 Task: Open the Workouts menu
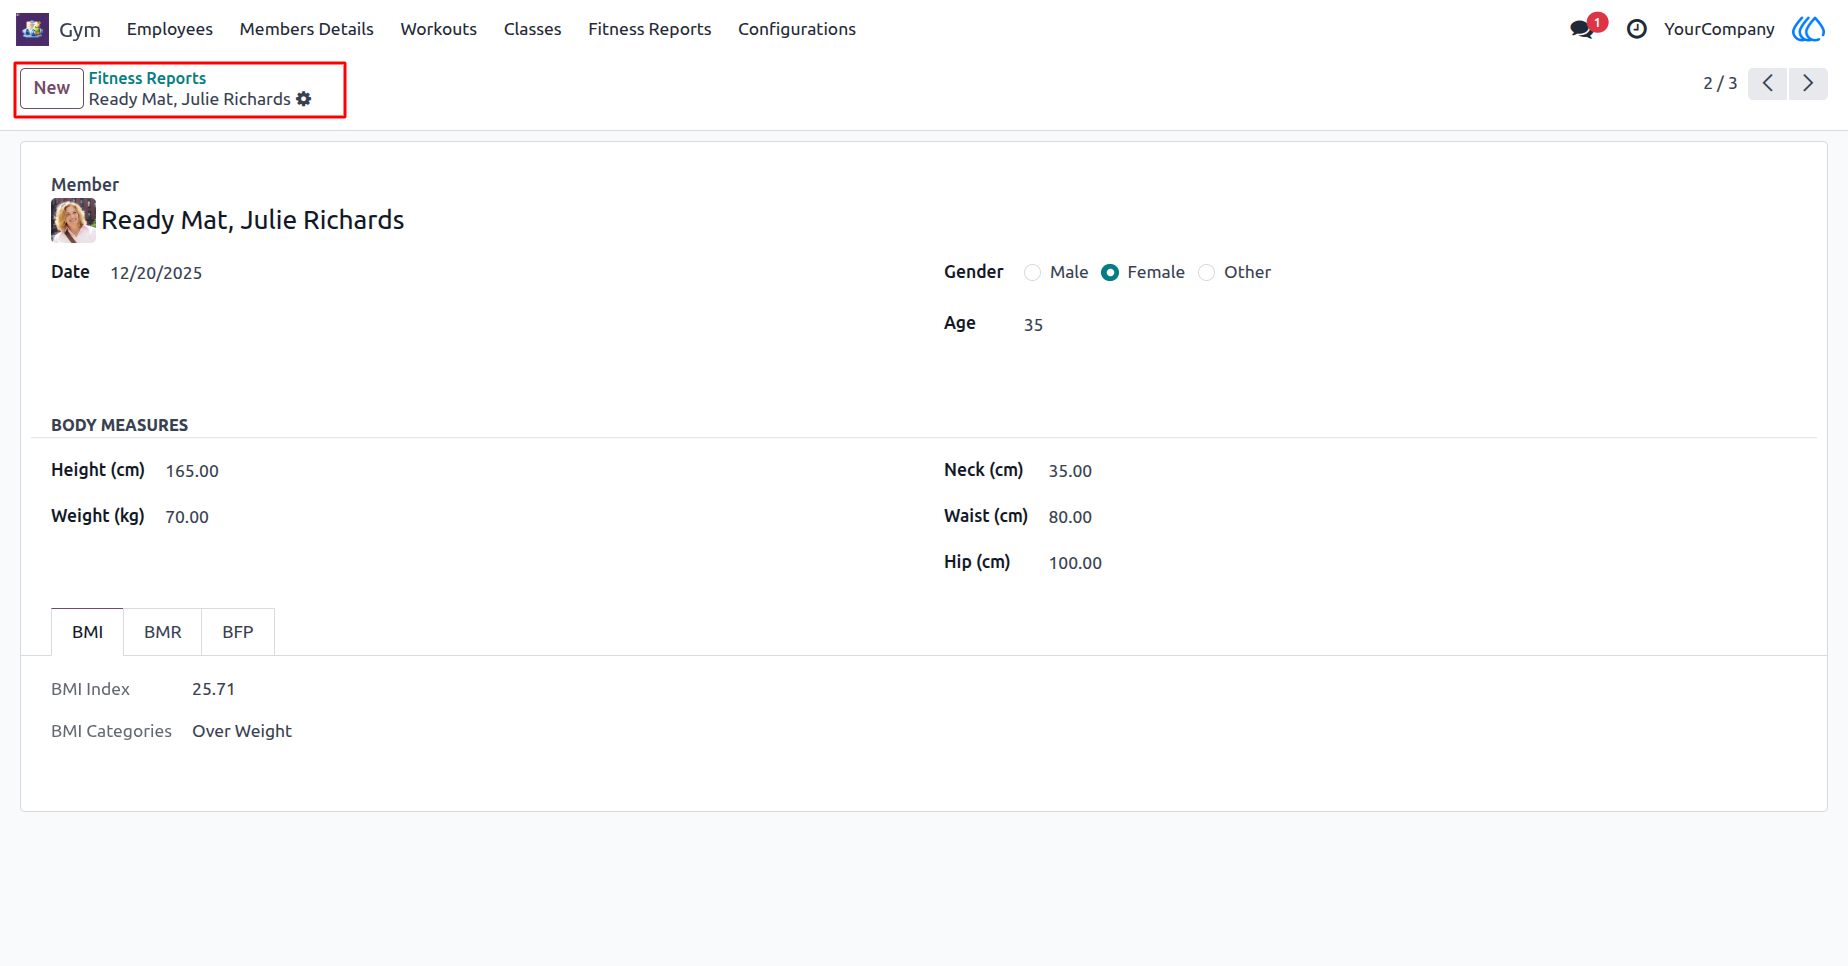tap(439, 29)
